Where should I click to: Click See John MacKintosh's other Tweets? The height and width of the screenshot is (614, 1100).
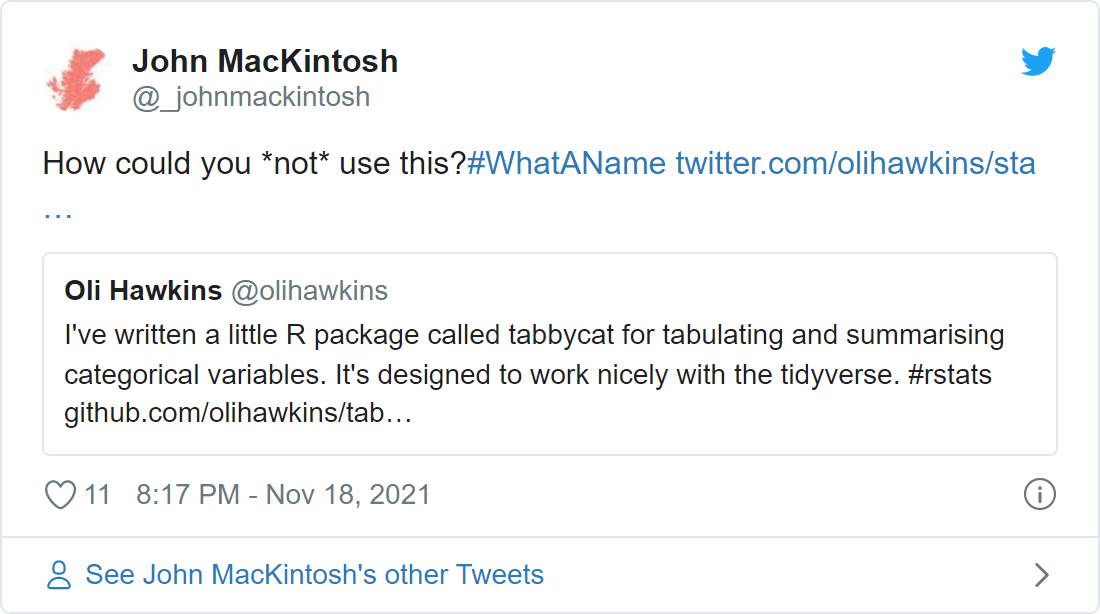point(314,575)
